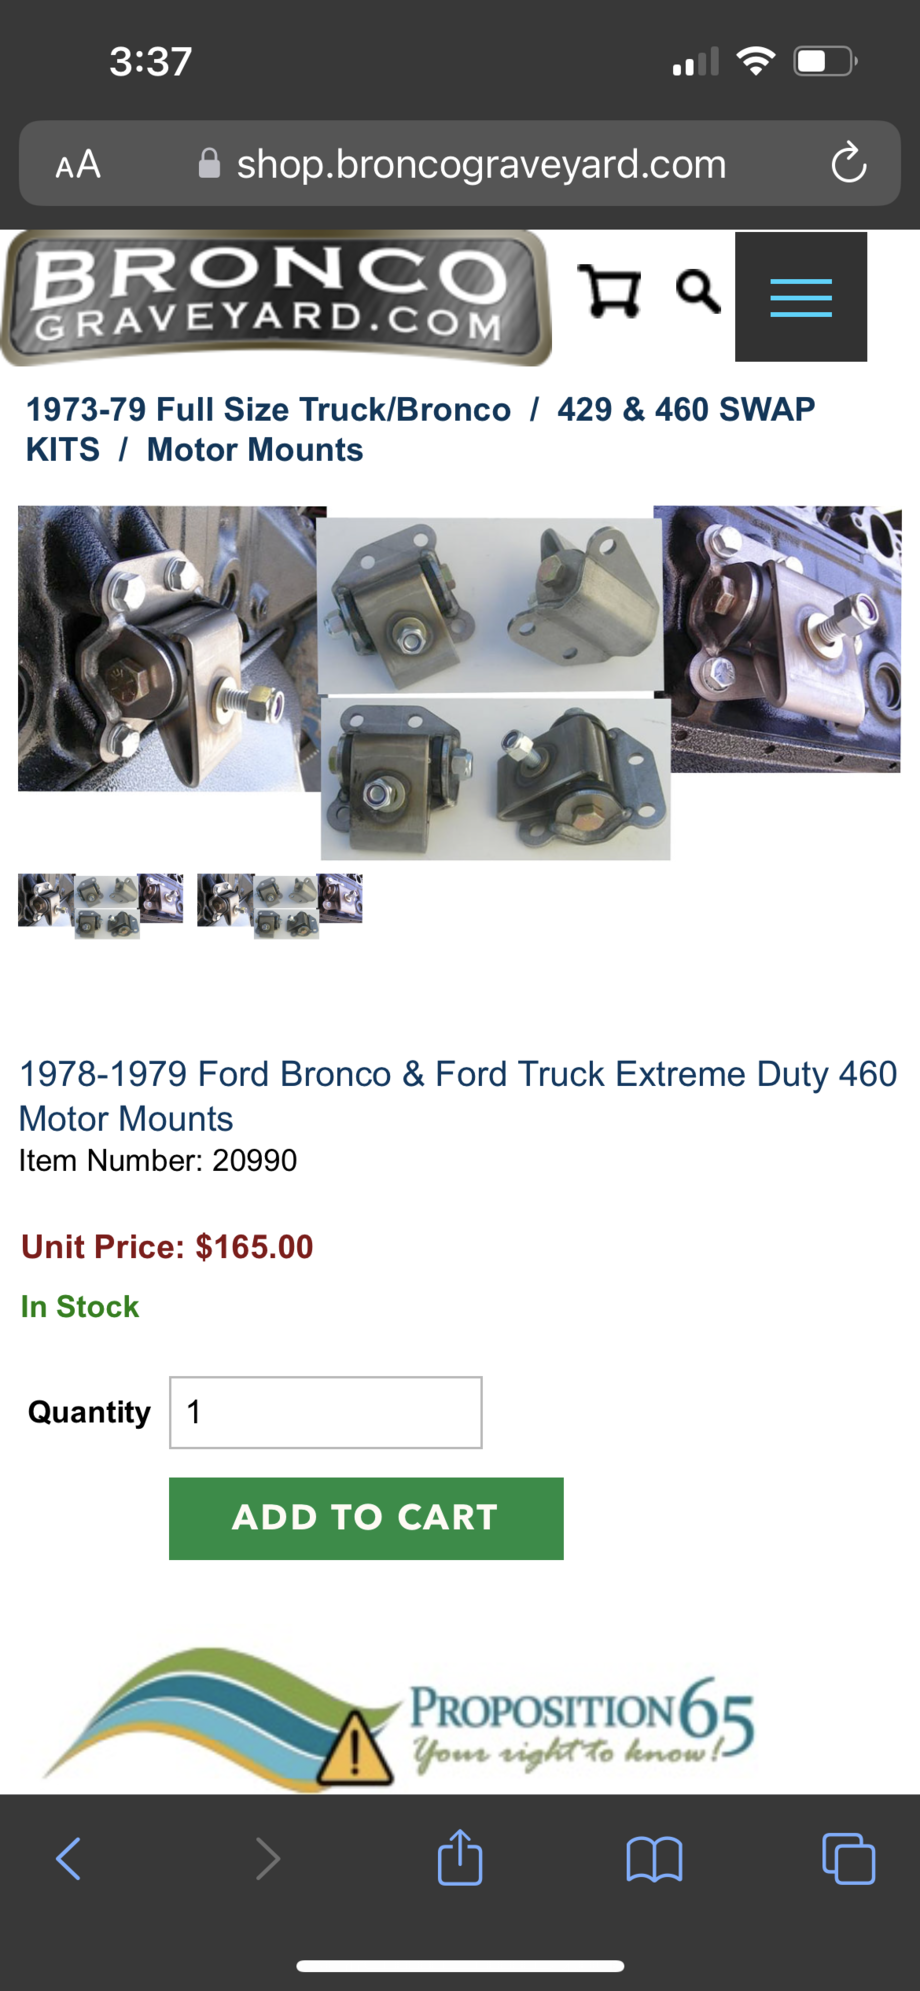Open Safari bookmarks
This screenshot has height=1991, width=920.
654,1858
